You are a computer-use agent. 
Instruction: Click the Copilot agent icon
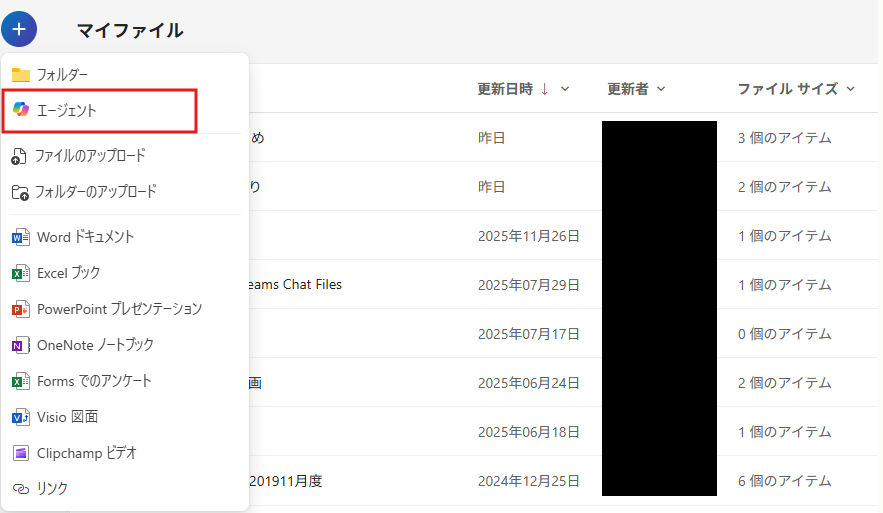pos(21,109)
